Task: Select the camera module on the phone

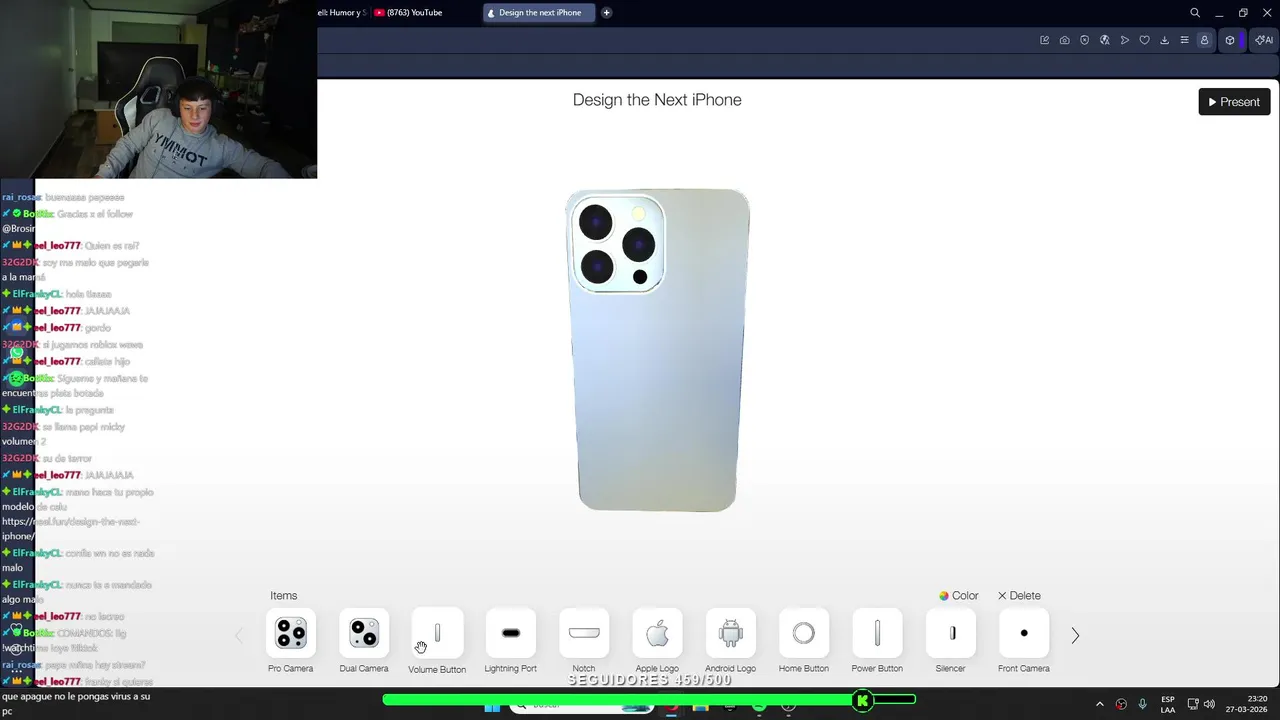Action: tap(617, 245)
